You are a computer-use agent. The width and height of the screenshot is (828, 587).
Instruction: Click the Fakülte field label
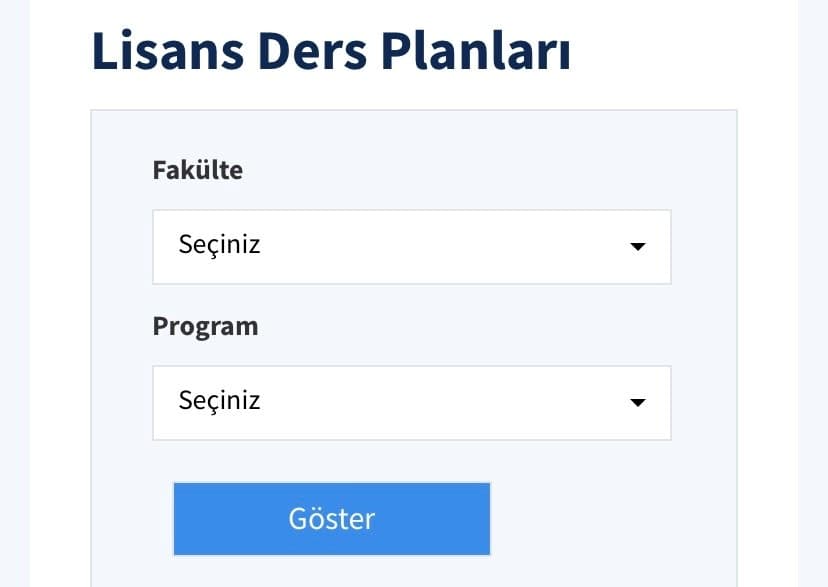click(x=197, y=170)
